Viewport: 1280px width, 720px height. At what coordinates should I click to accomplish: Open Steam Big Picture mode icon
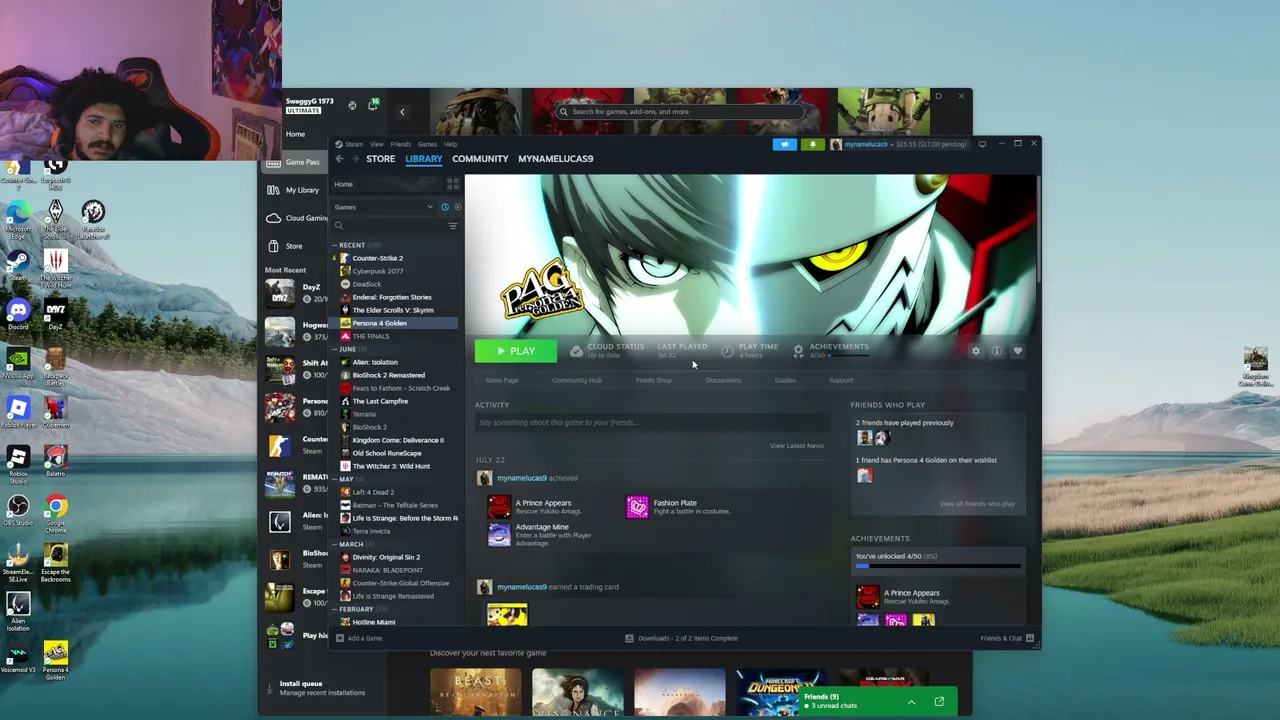coord(982,144)
